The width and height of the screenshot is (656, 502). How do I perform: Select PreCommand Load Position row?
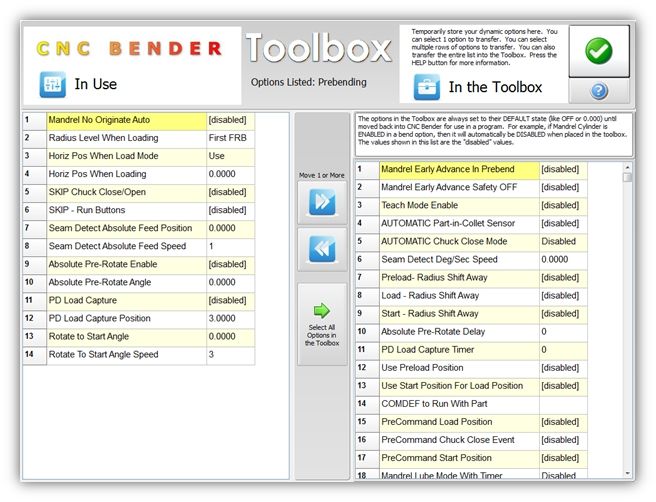(472, 422)
